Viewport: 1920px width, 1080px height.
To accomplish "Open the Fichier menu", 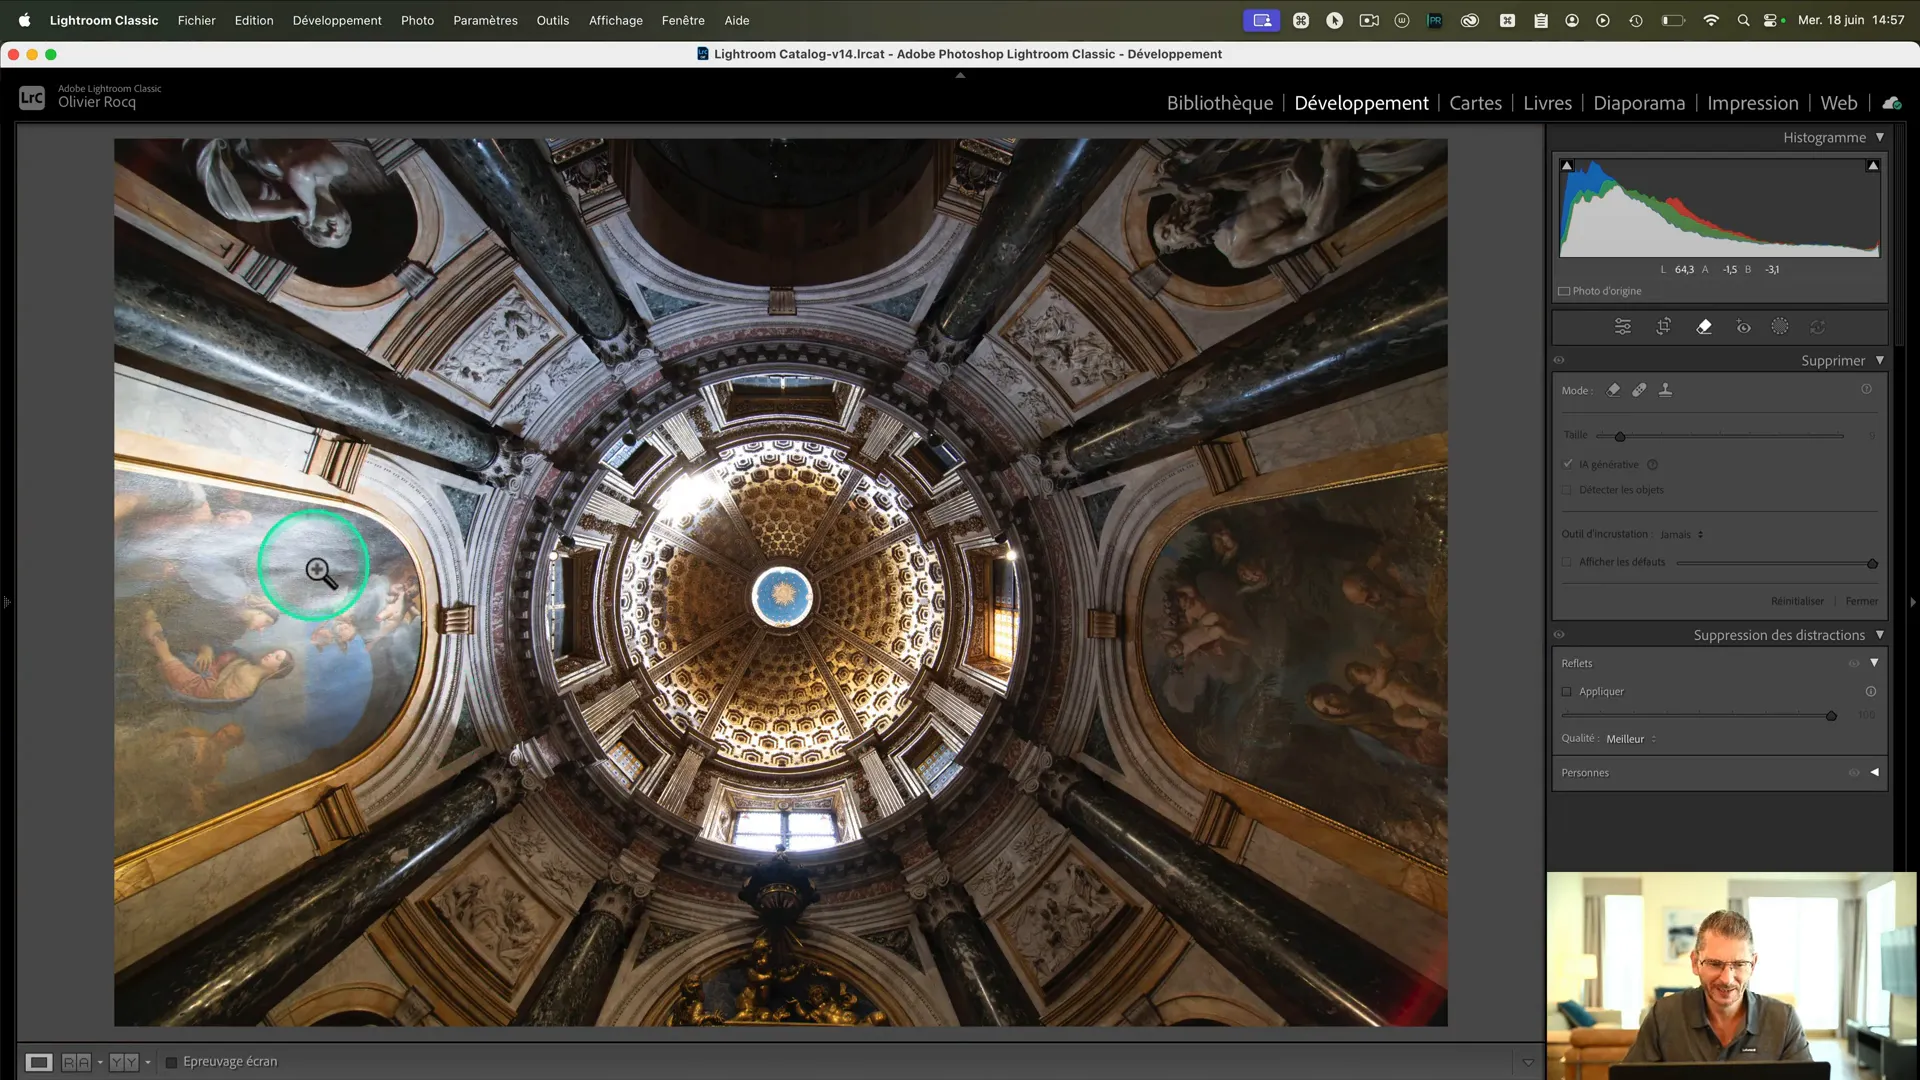I will pos(196,20).
